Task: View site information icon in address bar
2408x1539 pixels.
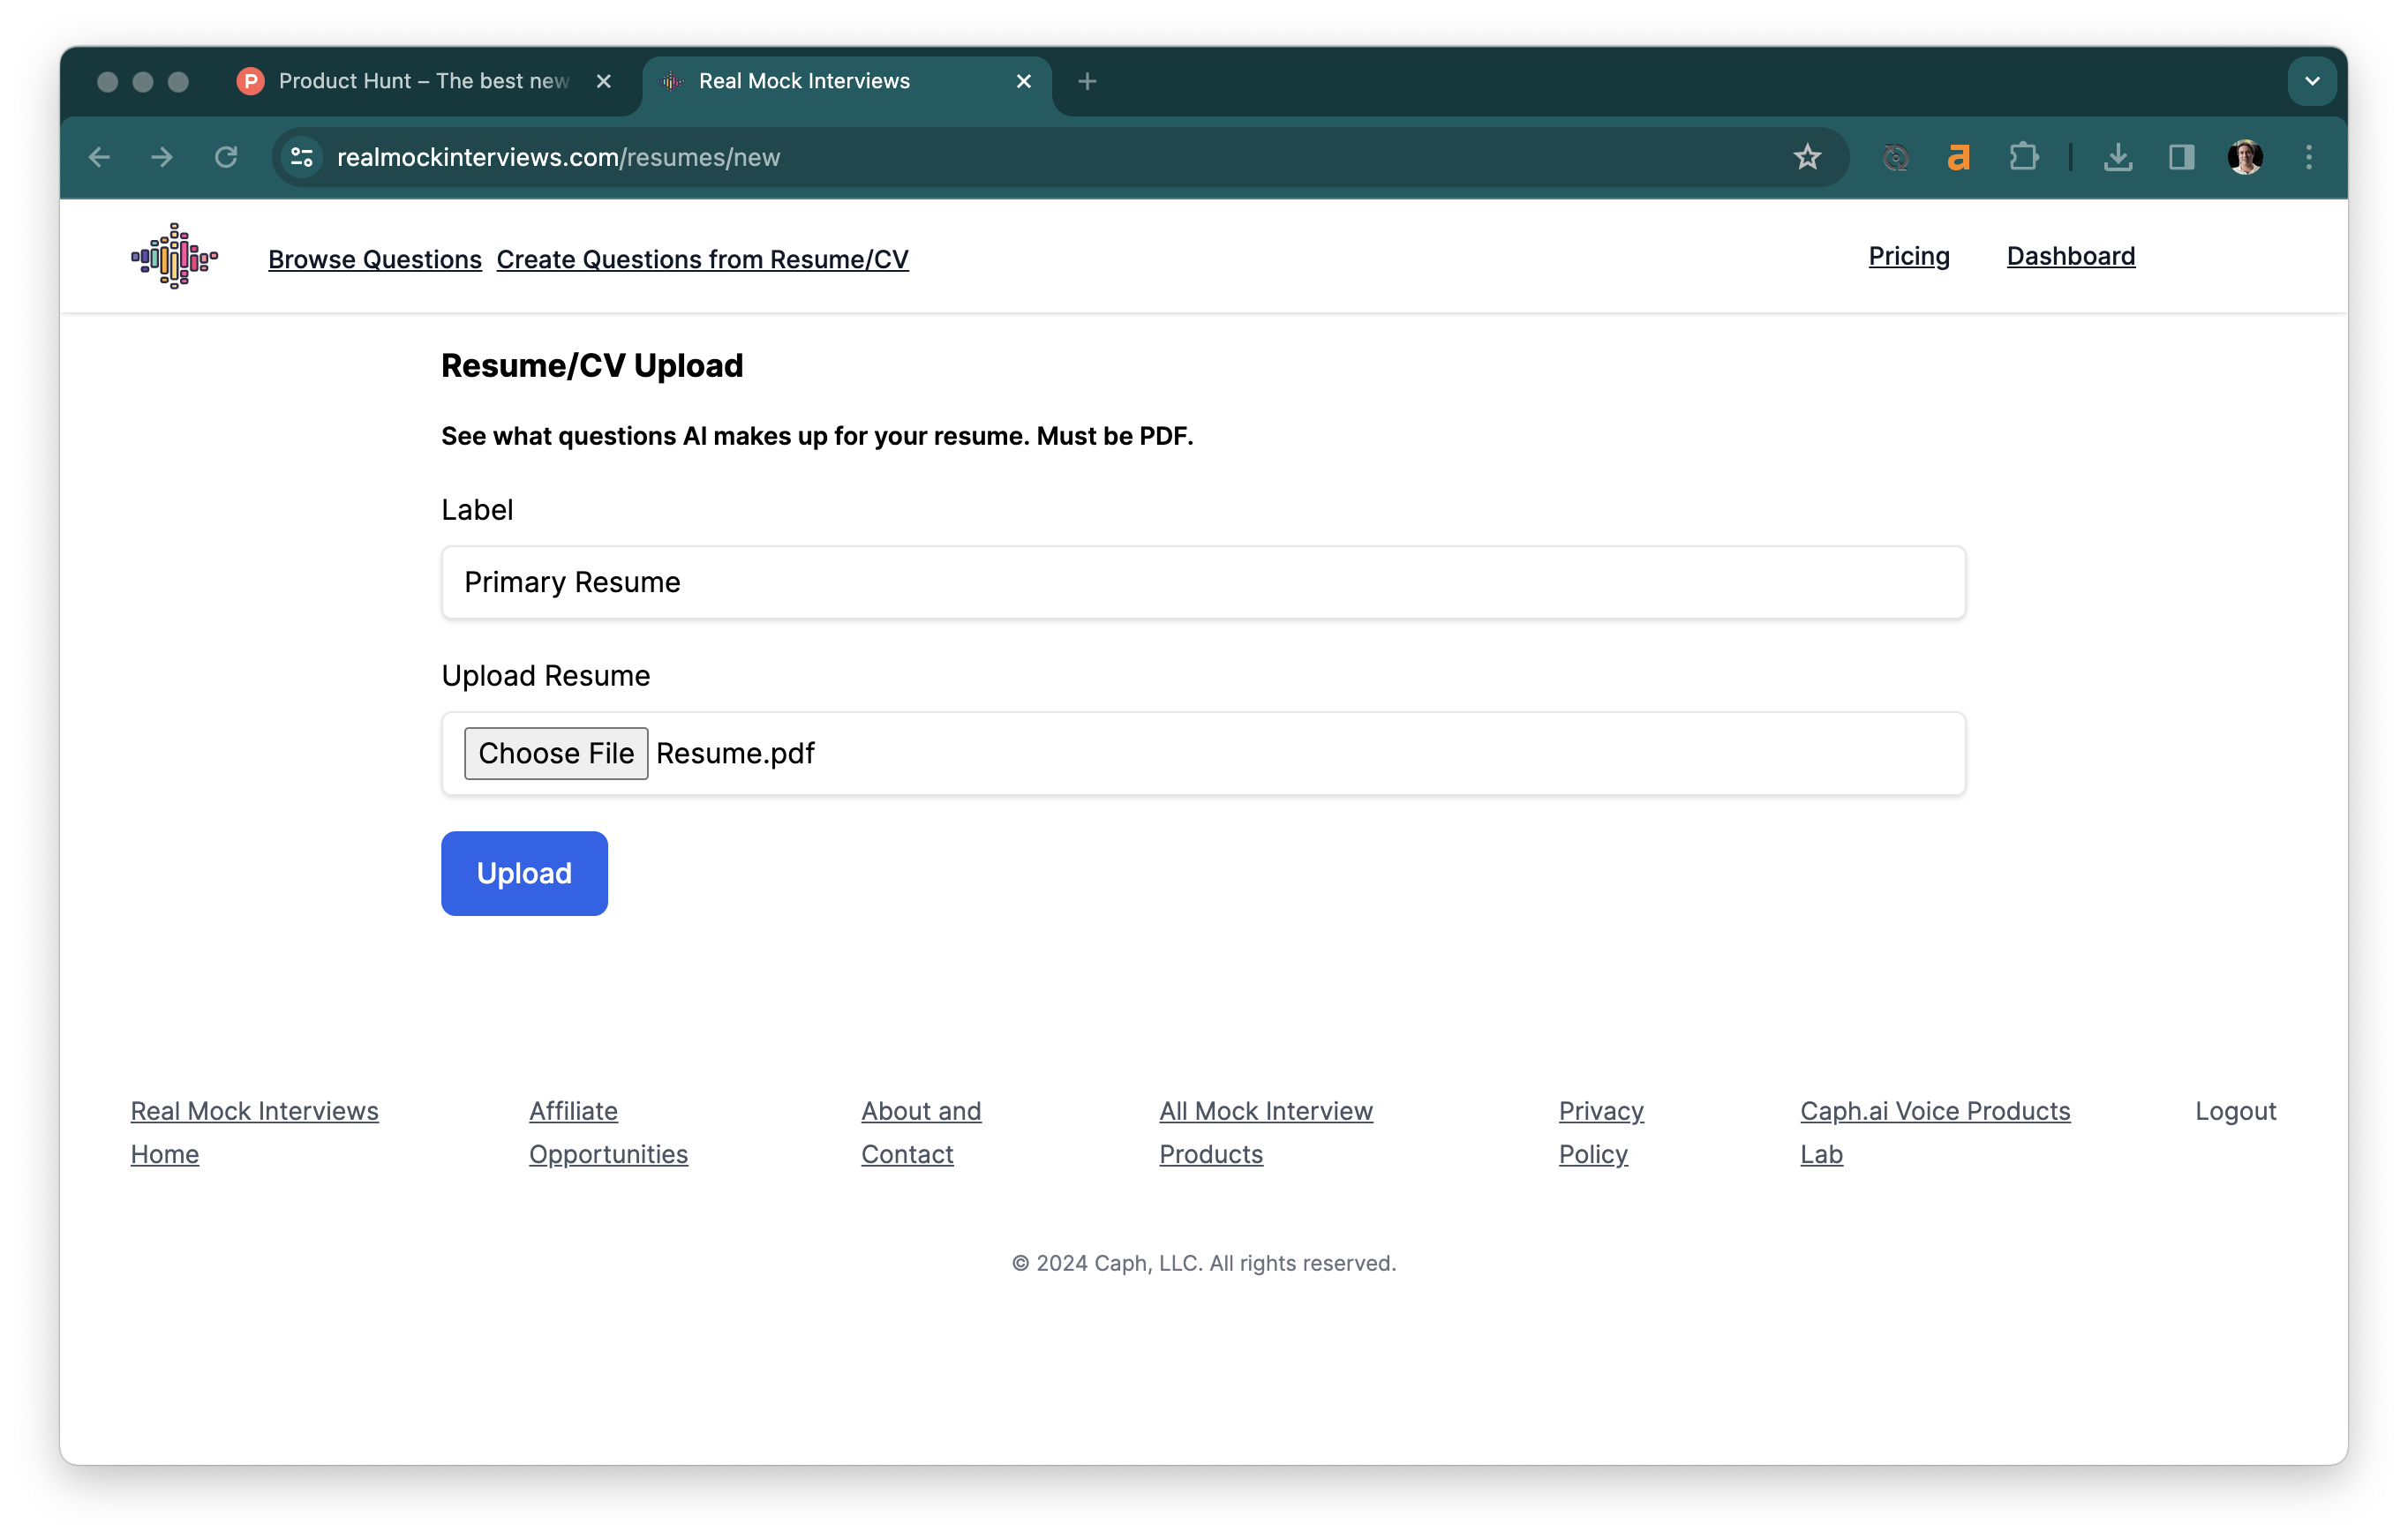Action: [x=301, y=157]
